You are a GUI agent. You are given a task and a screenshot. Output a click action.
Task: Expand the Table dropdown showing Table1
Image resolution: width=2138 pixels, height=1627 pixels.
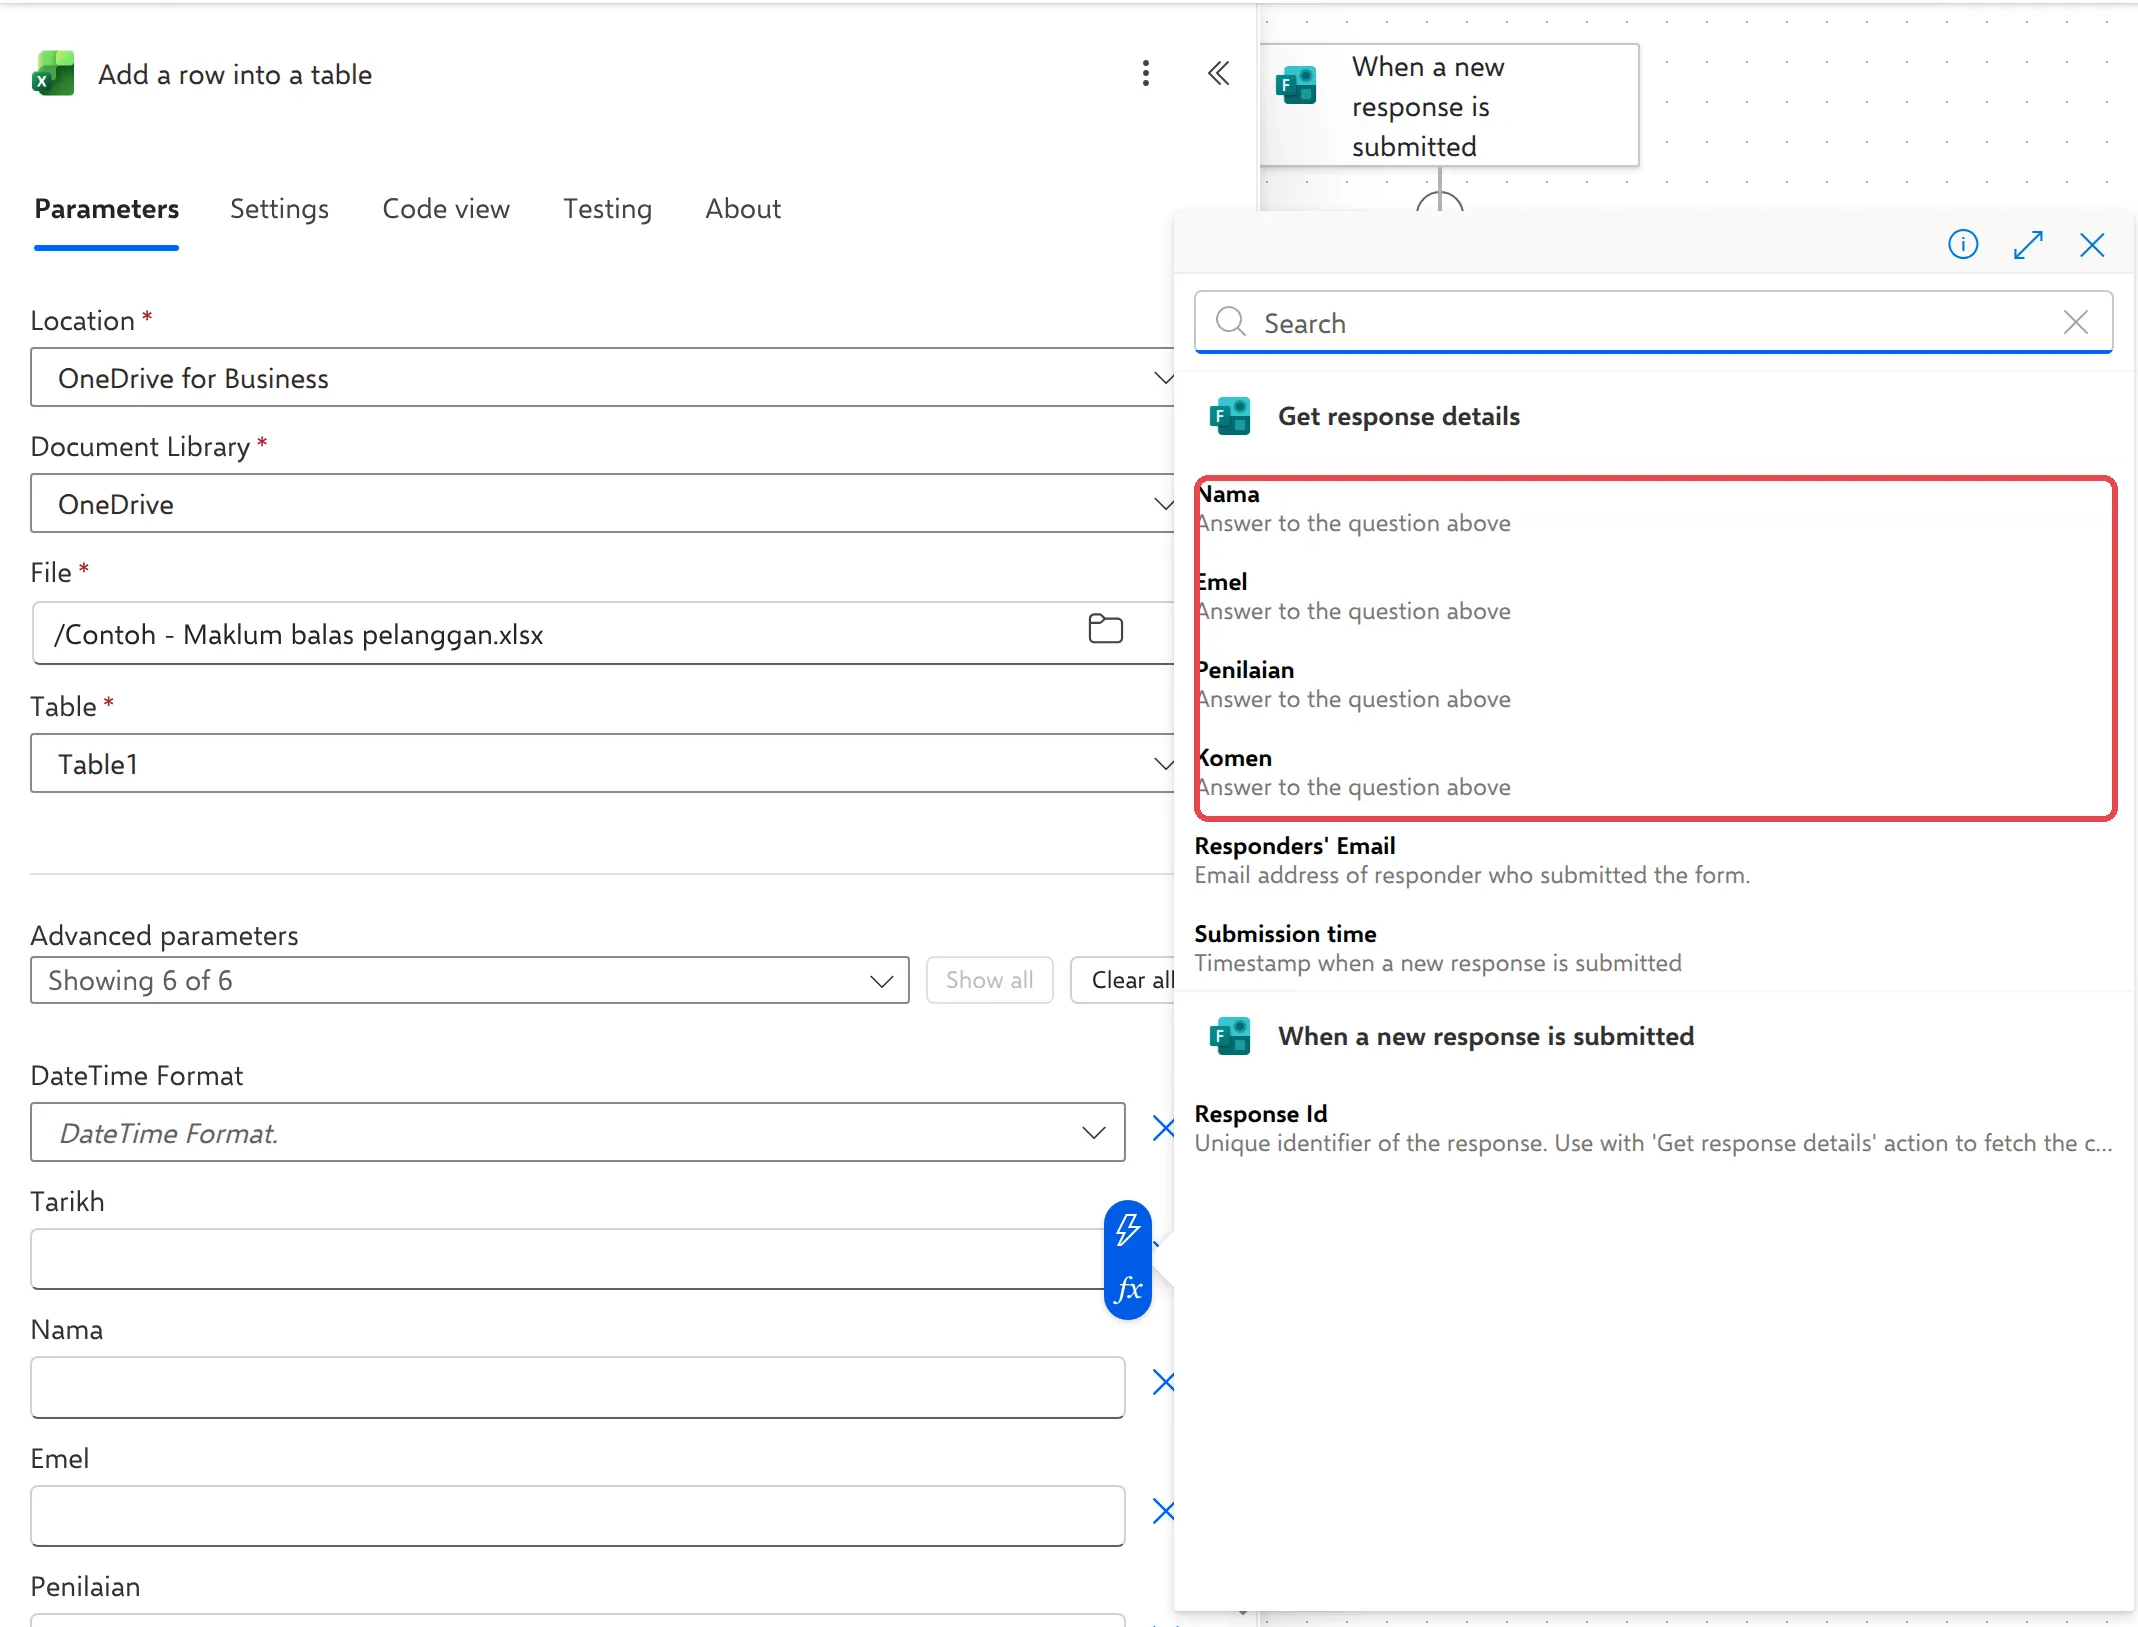pyautogui.click(x=603, y=763)
